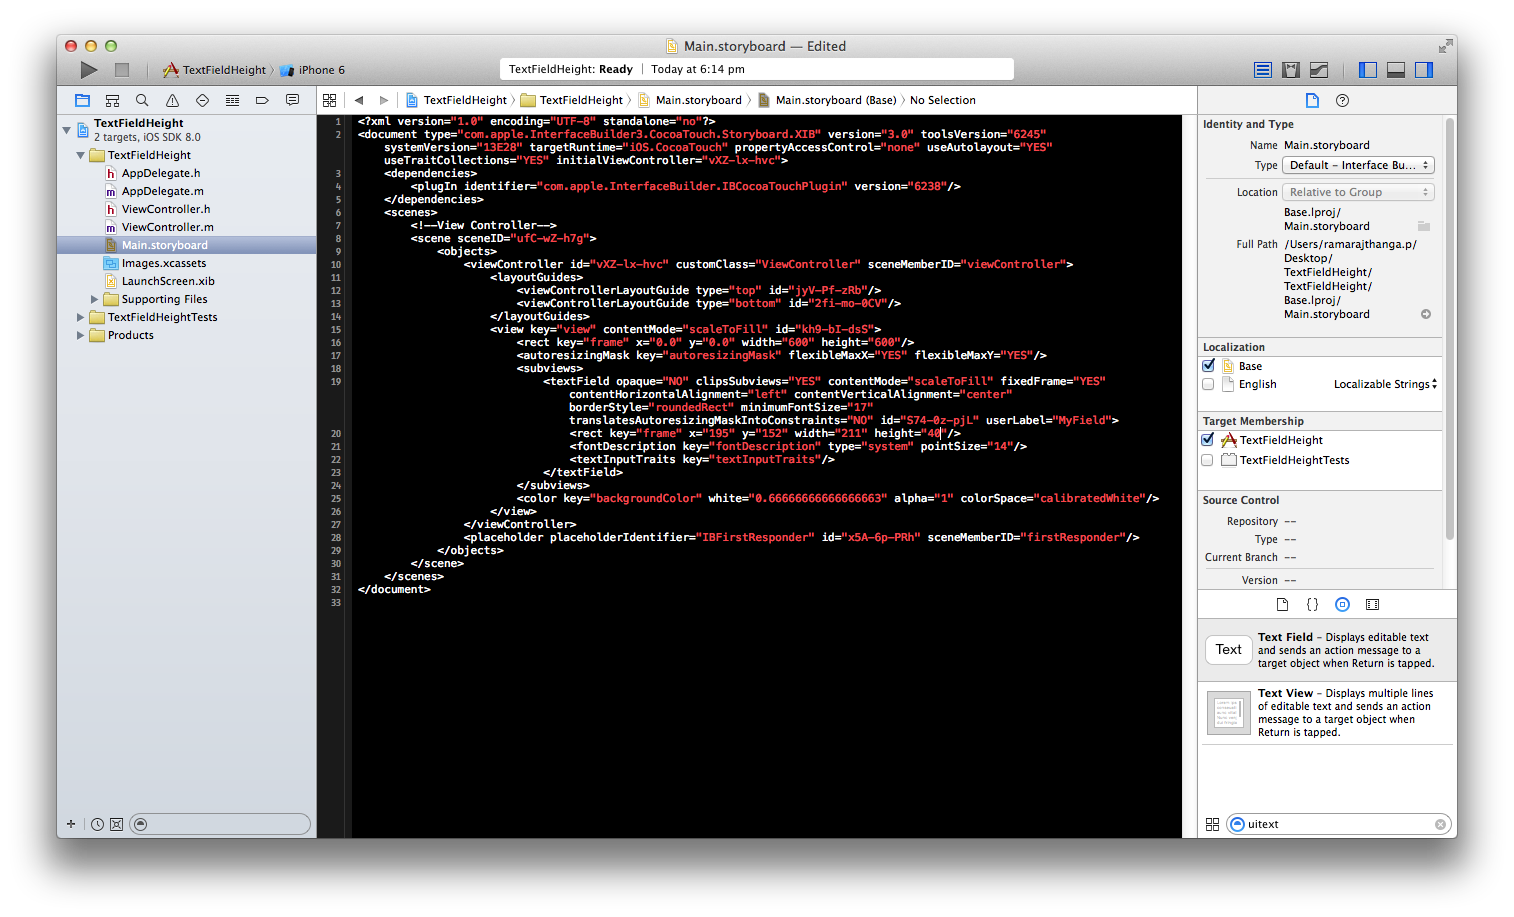This screenshot has width=1514, height=917.
Task: Show the media library
Action: 1372,604
